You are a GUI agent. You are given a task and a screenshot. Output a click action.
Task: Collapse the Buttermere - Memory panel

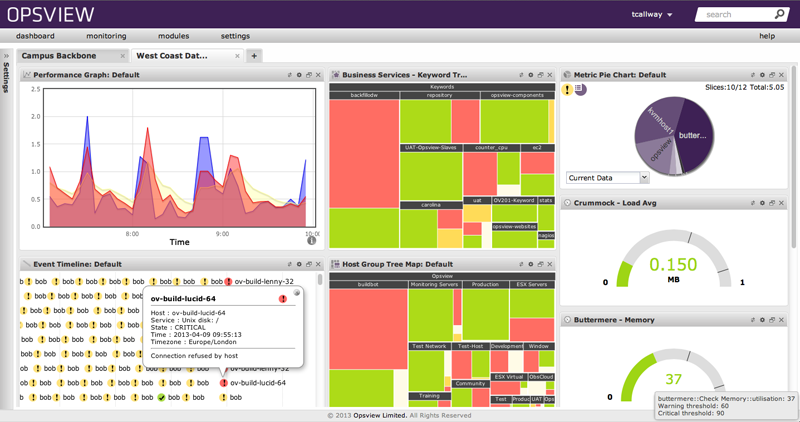567,320
